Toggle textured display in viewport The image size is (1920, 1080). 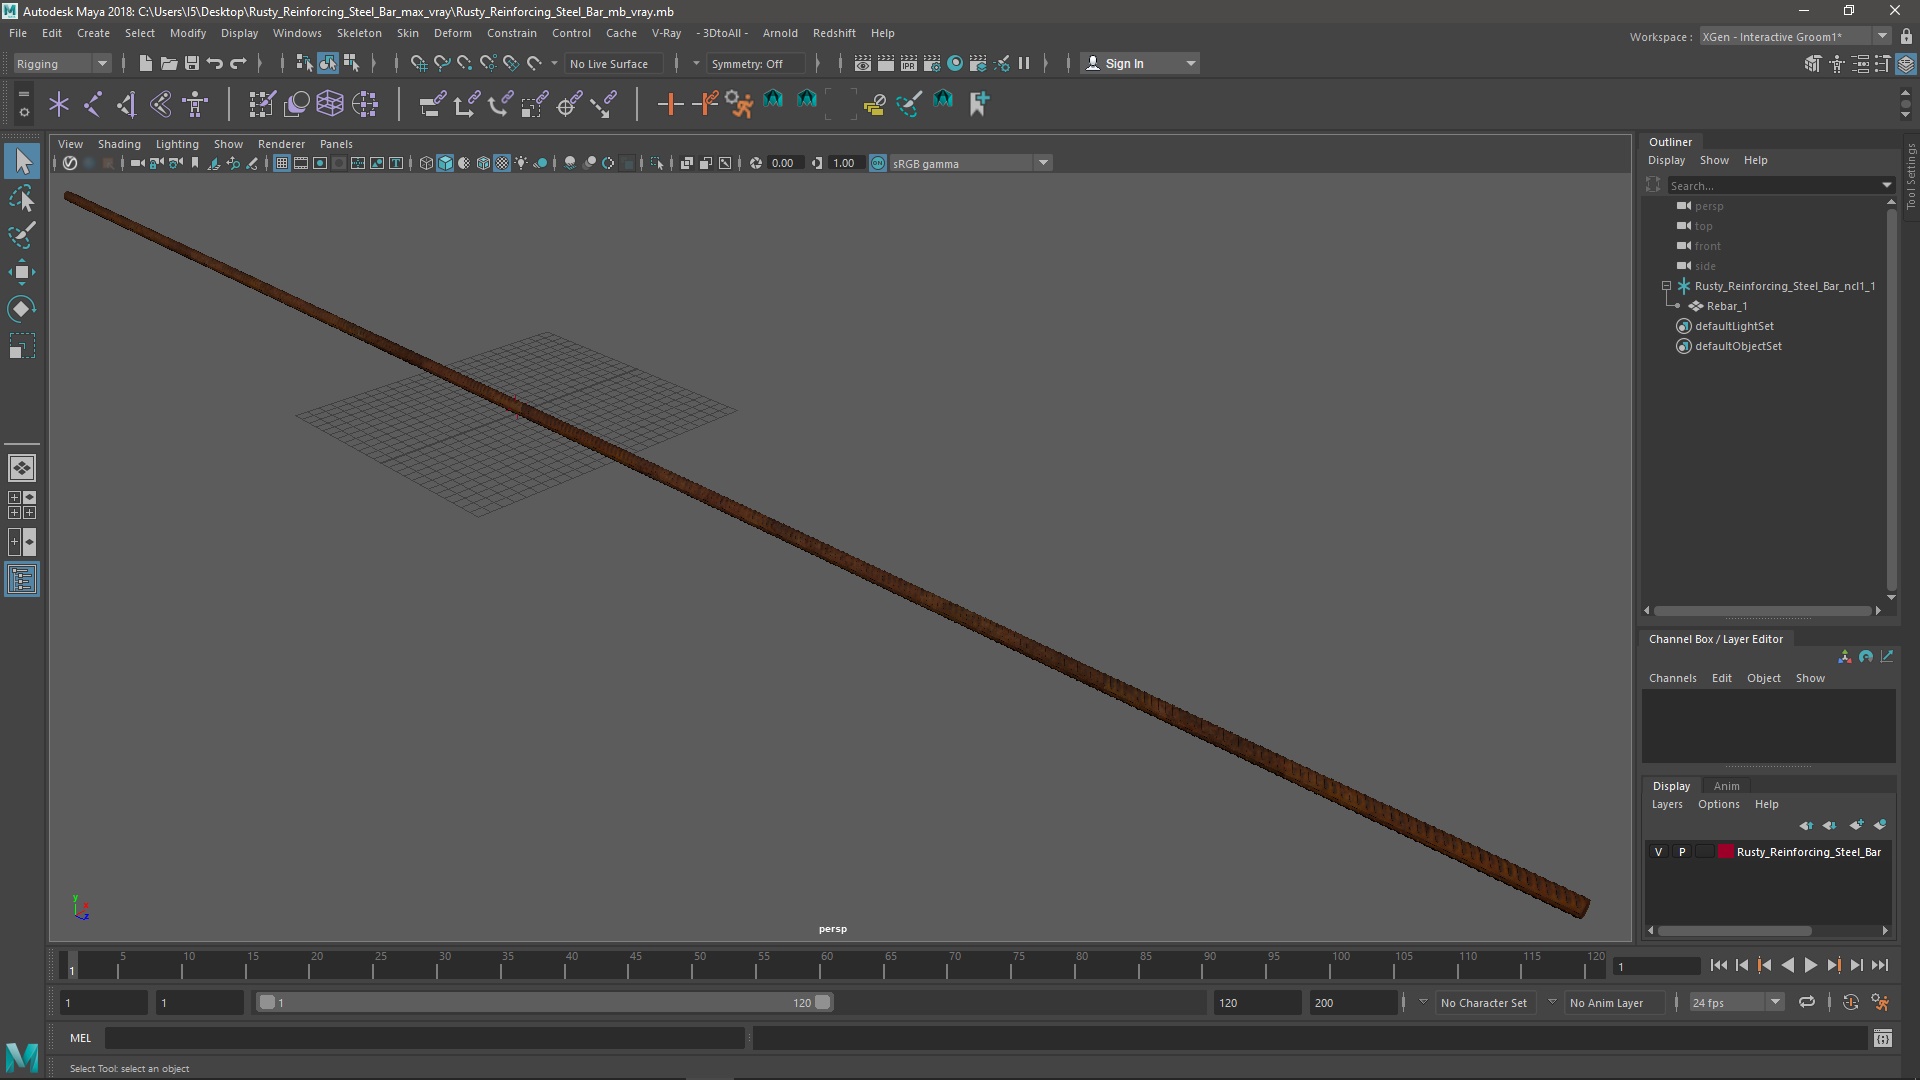click(502, 163)
